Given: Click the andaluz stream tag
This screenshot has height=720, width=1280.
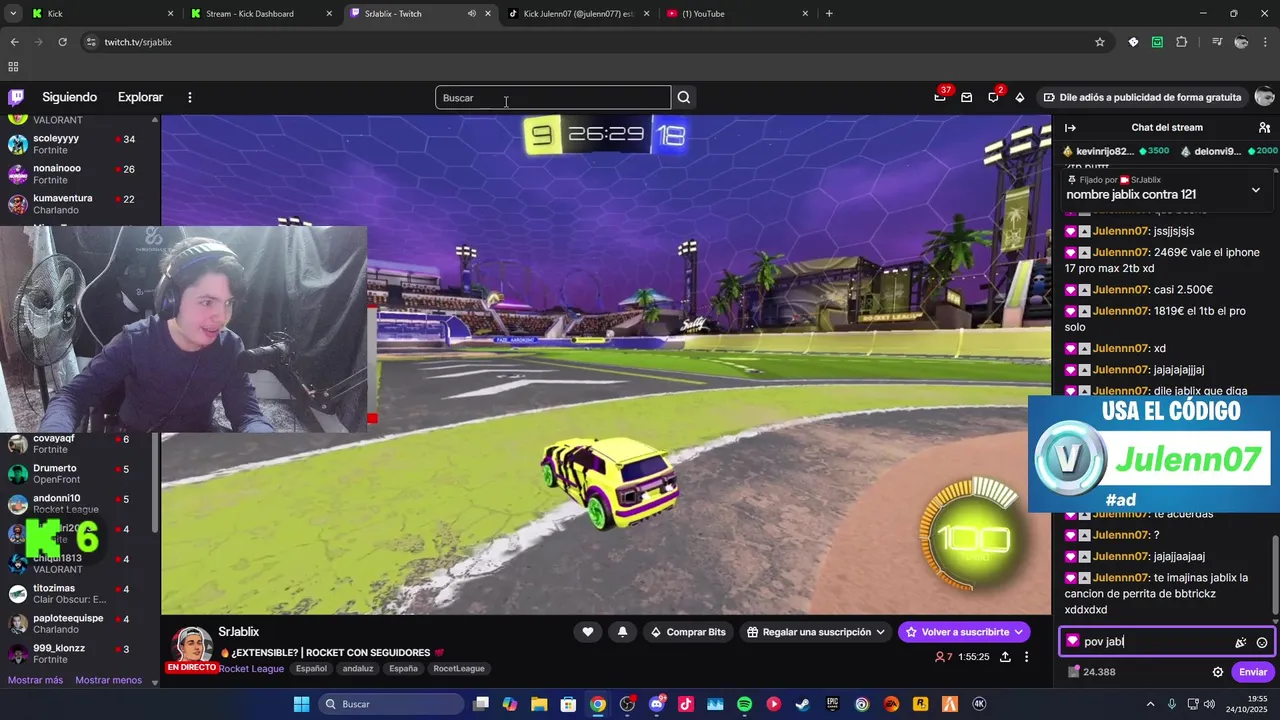Looking at the screenshot, I should pyautogui.click(x=358, y=669).
